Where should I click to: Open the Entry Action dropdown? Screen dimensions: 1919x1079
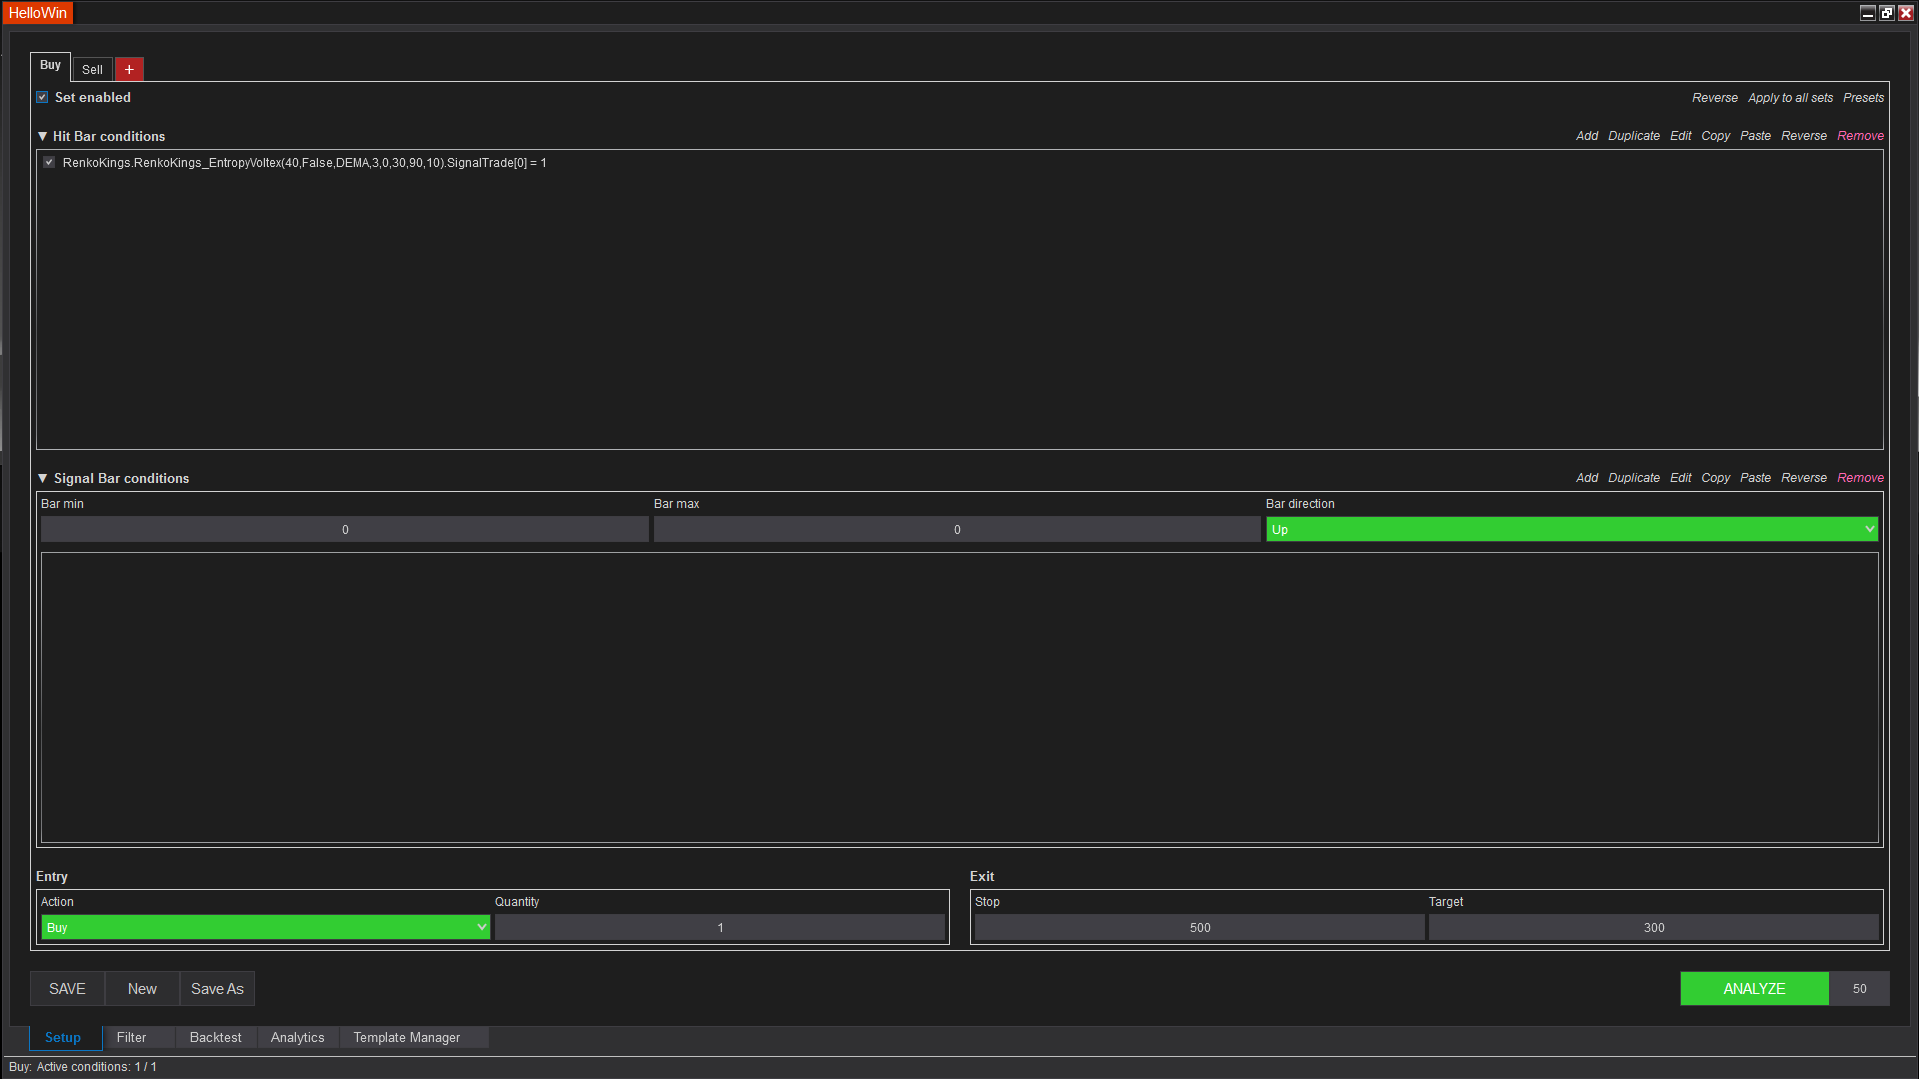[265, 927]
